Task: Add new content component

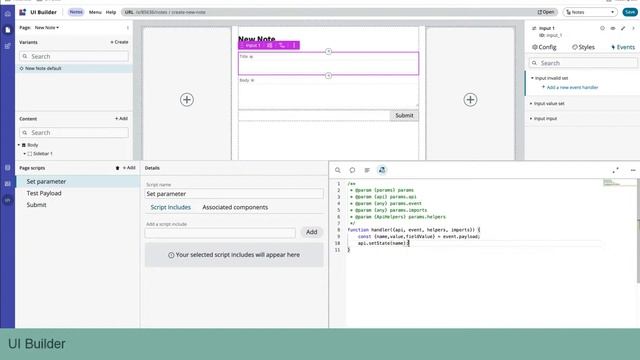Action: pyautogui.click(x=121, y=118)
